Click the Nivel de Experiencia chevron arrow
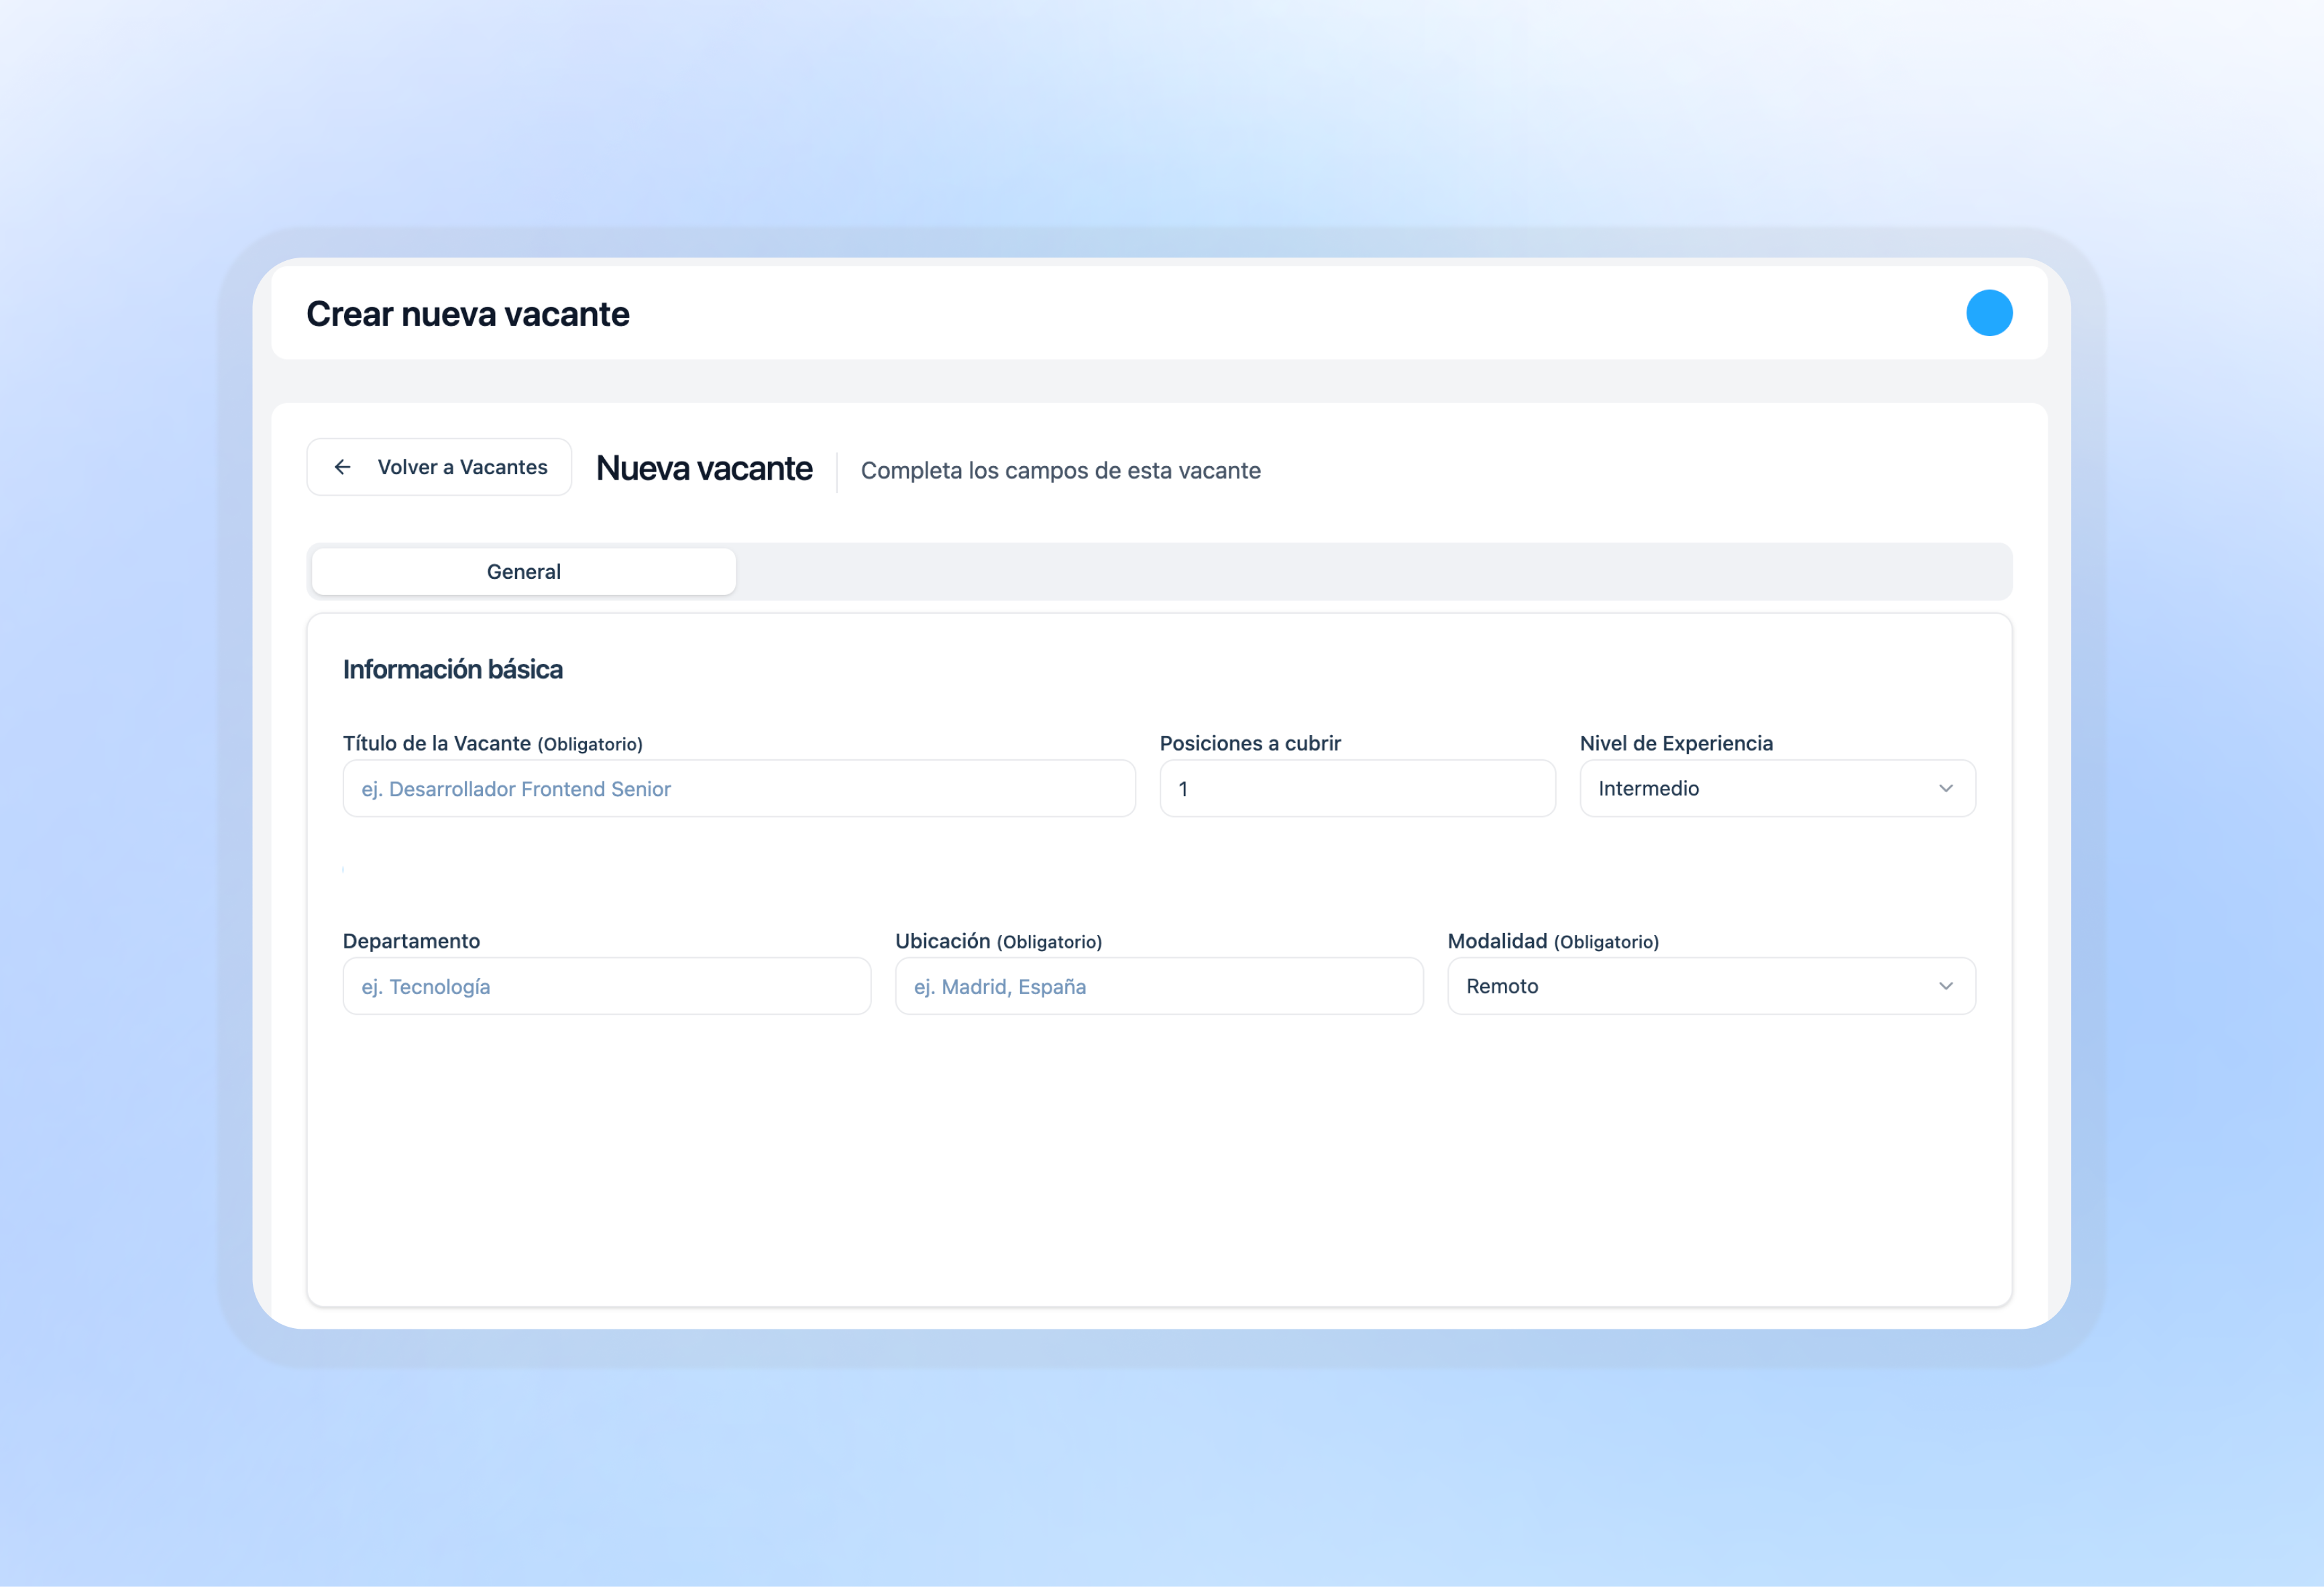Viewport: 2324px width, 1587px height. pos(1945,788)
